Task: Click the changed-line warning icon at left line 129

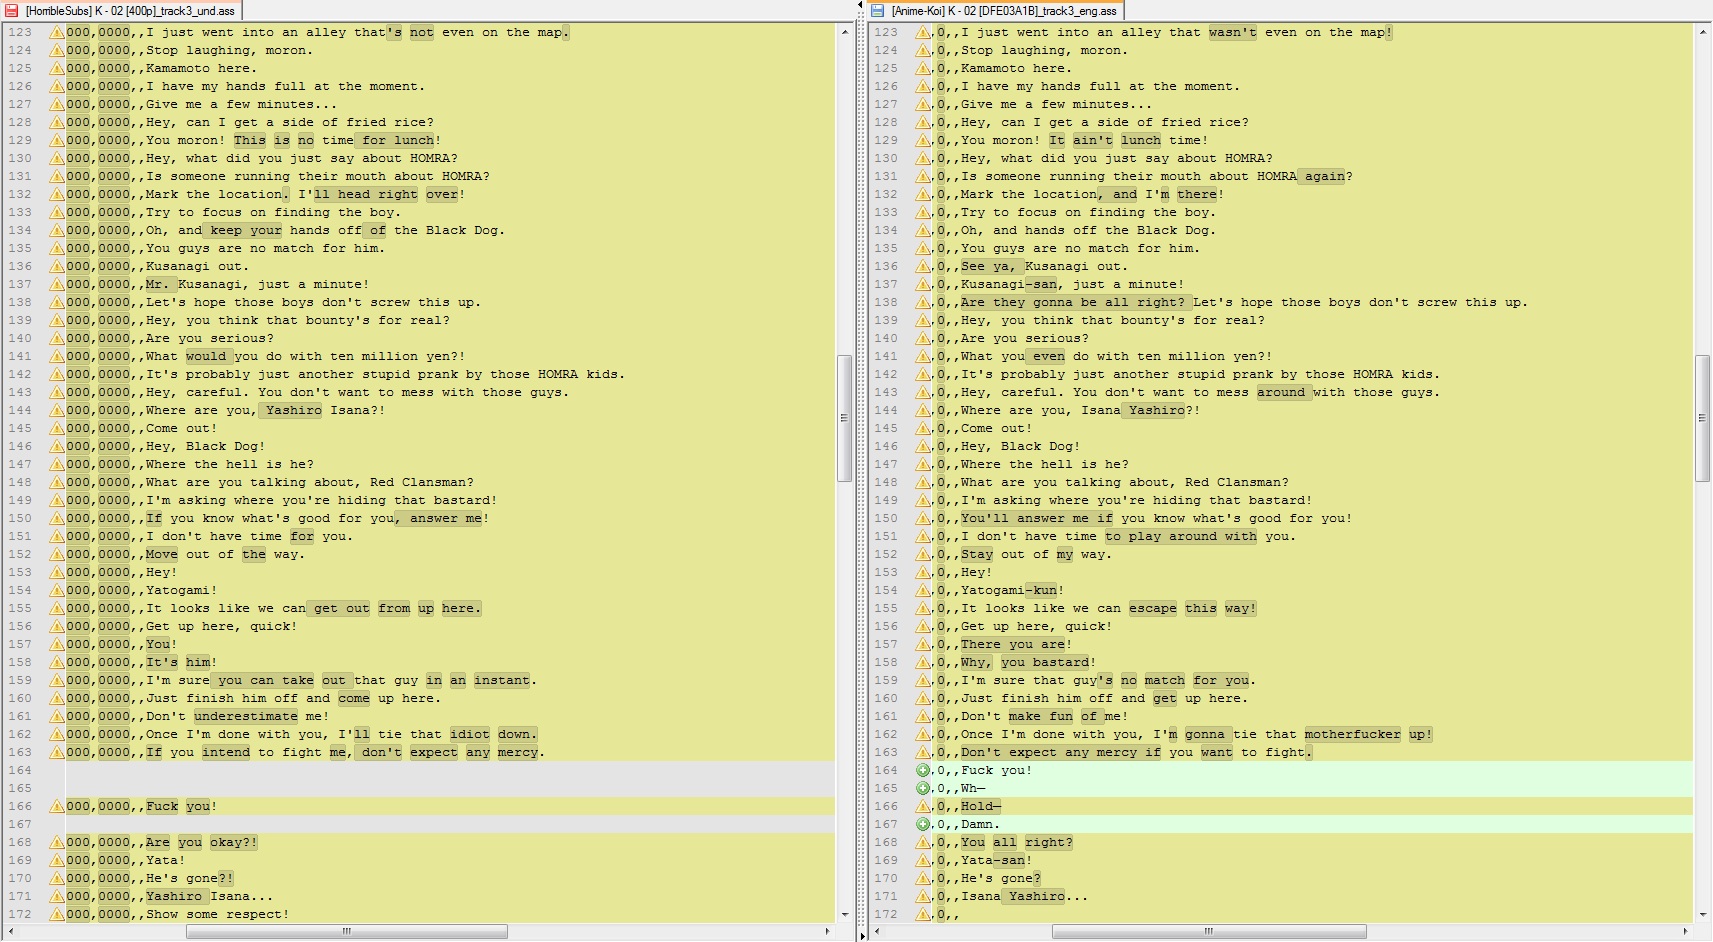Action: click(57, 140)
